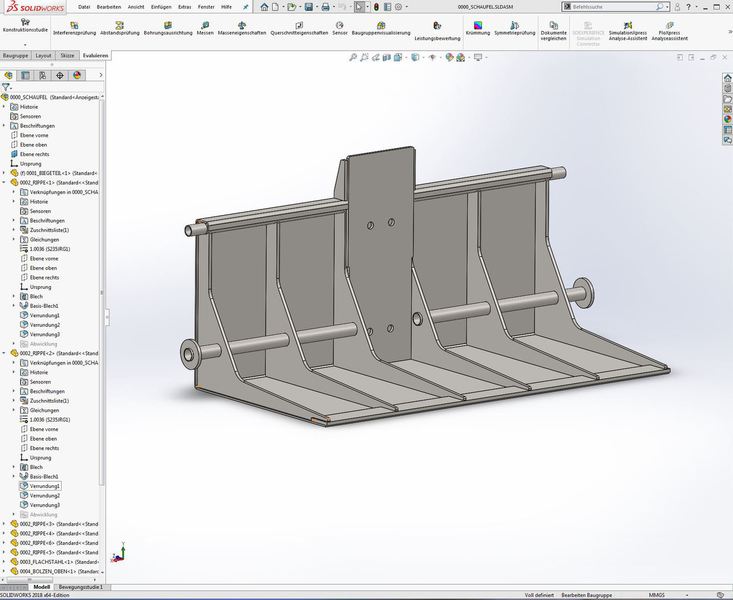Expand the Historie folder at tree top

click(4, 107)
